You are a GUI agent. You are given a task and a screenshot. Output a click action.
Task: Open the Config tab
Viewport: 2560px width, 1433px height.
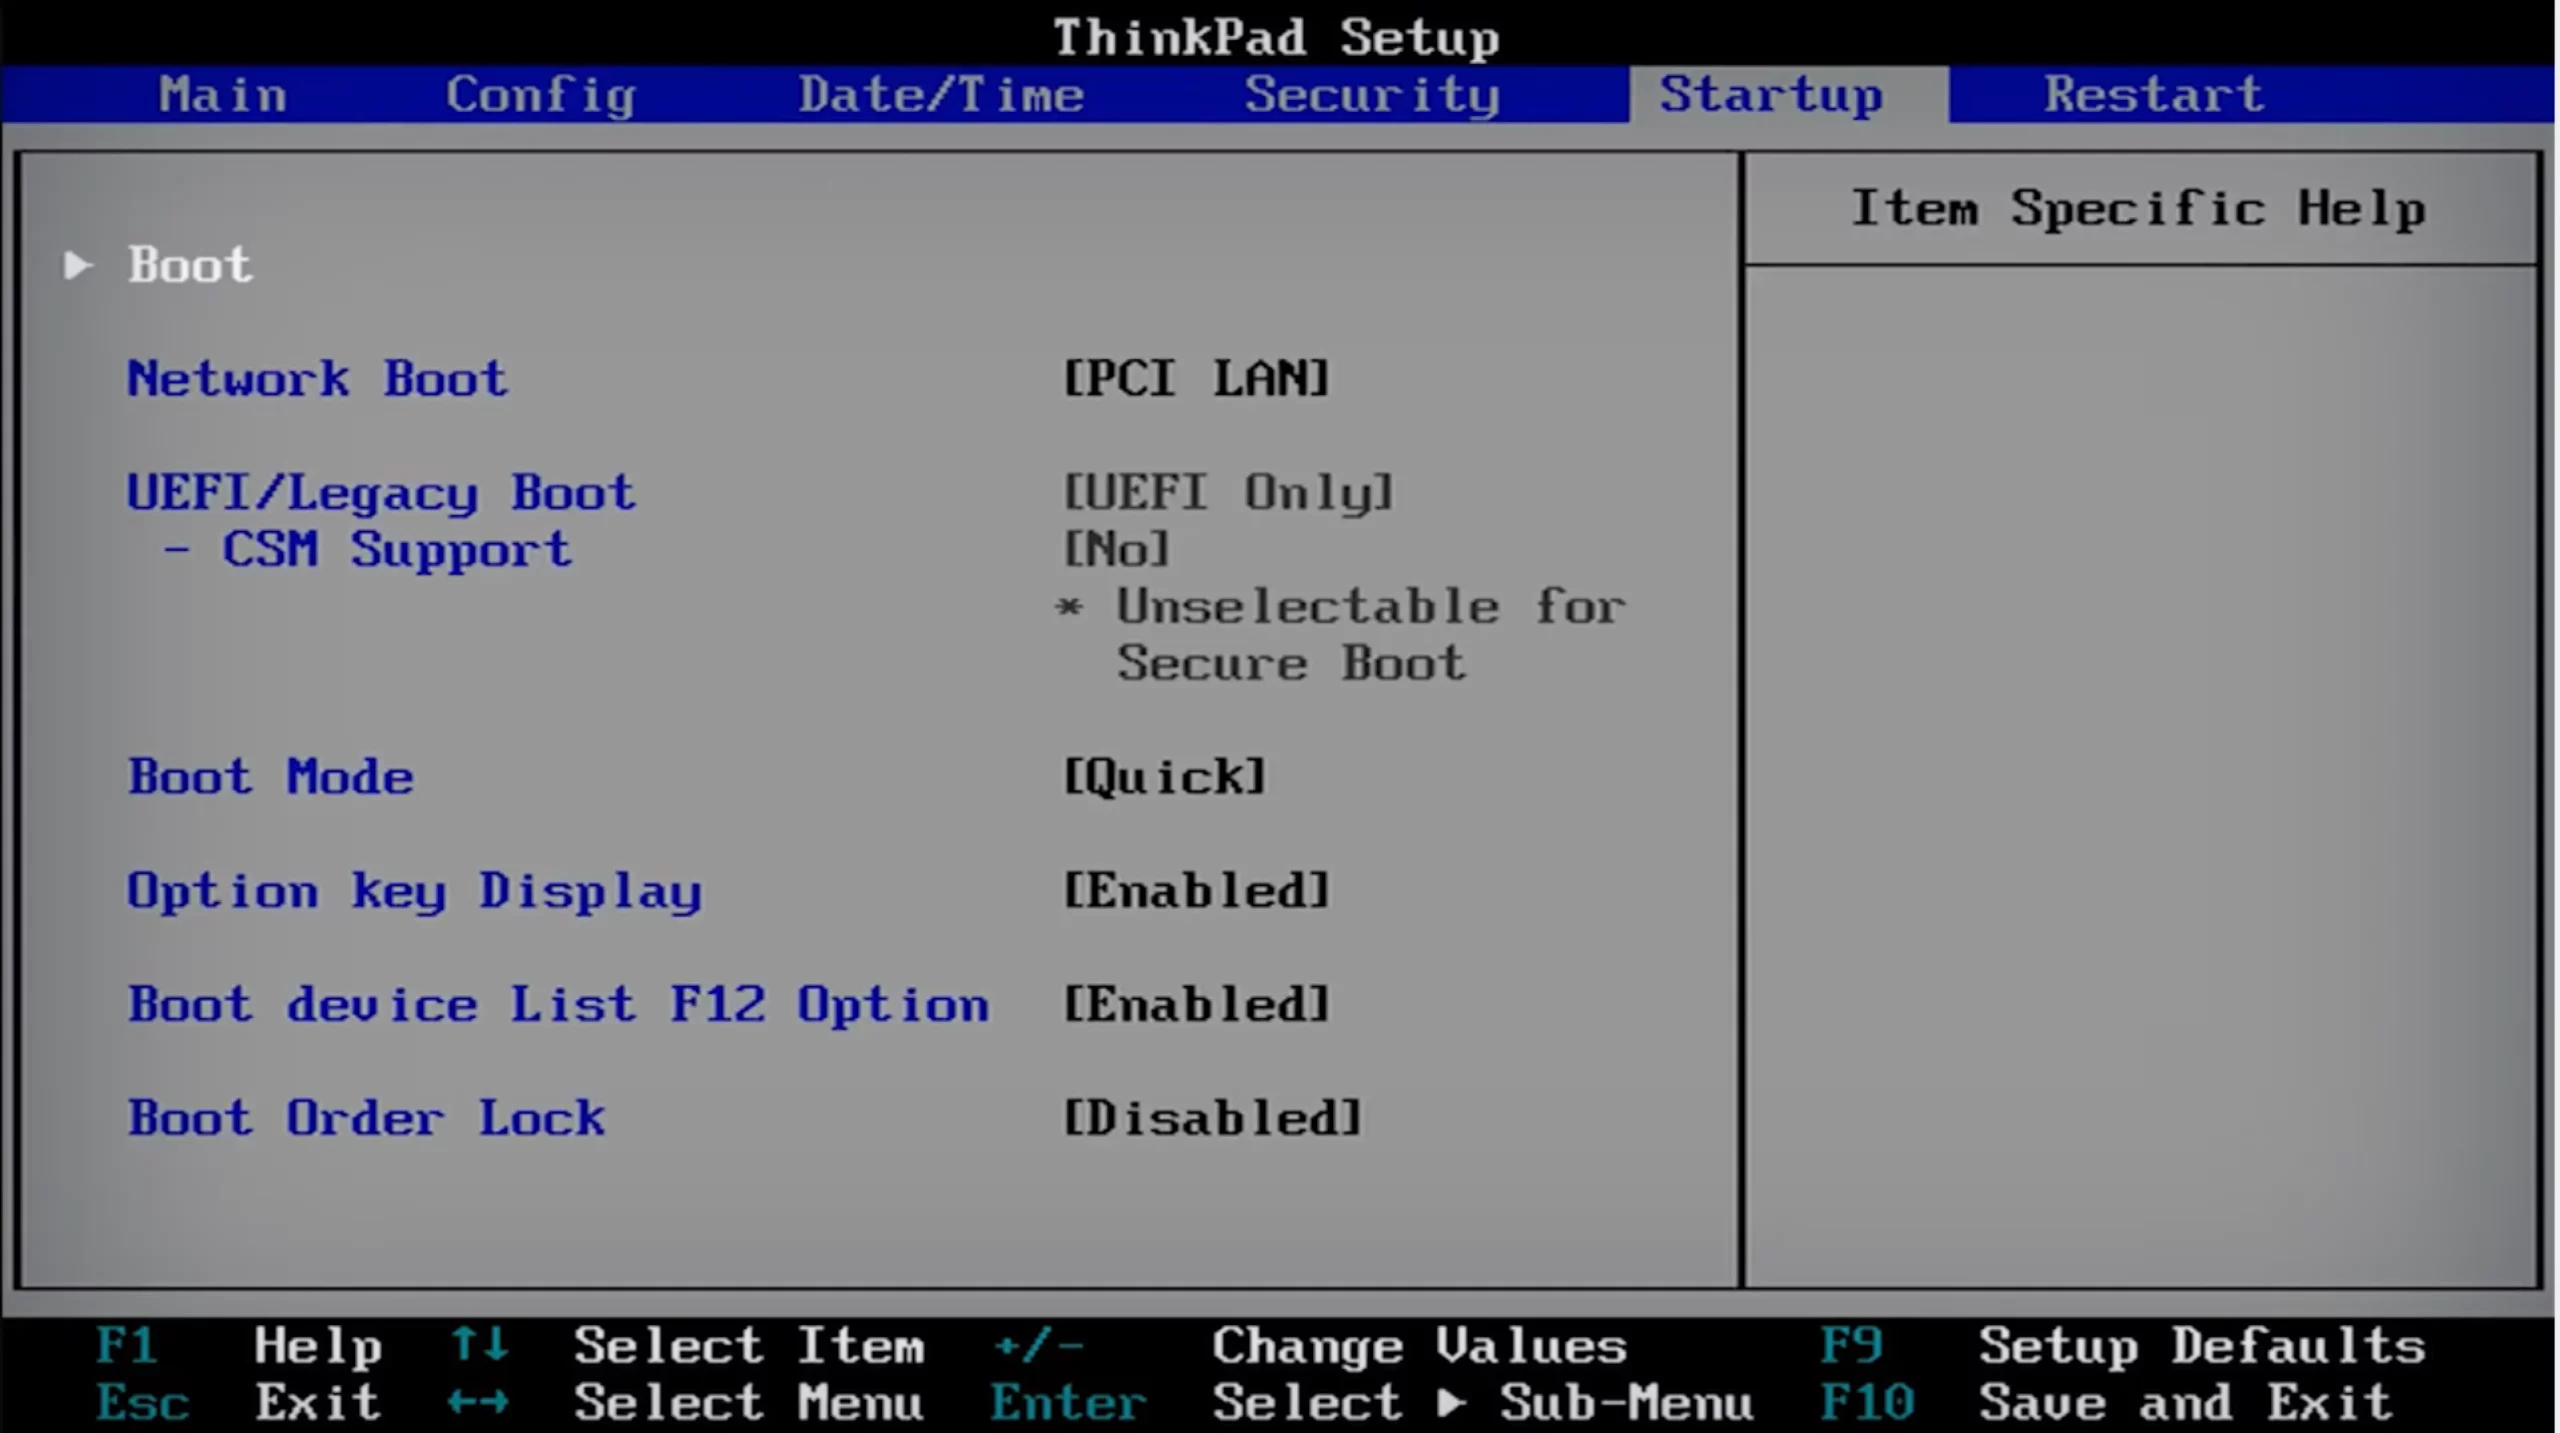click(540, 95)
